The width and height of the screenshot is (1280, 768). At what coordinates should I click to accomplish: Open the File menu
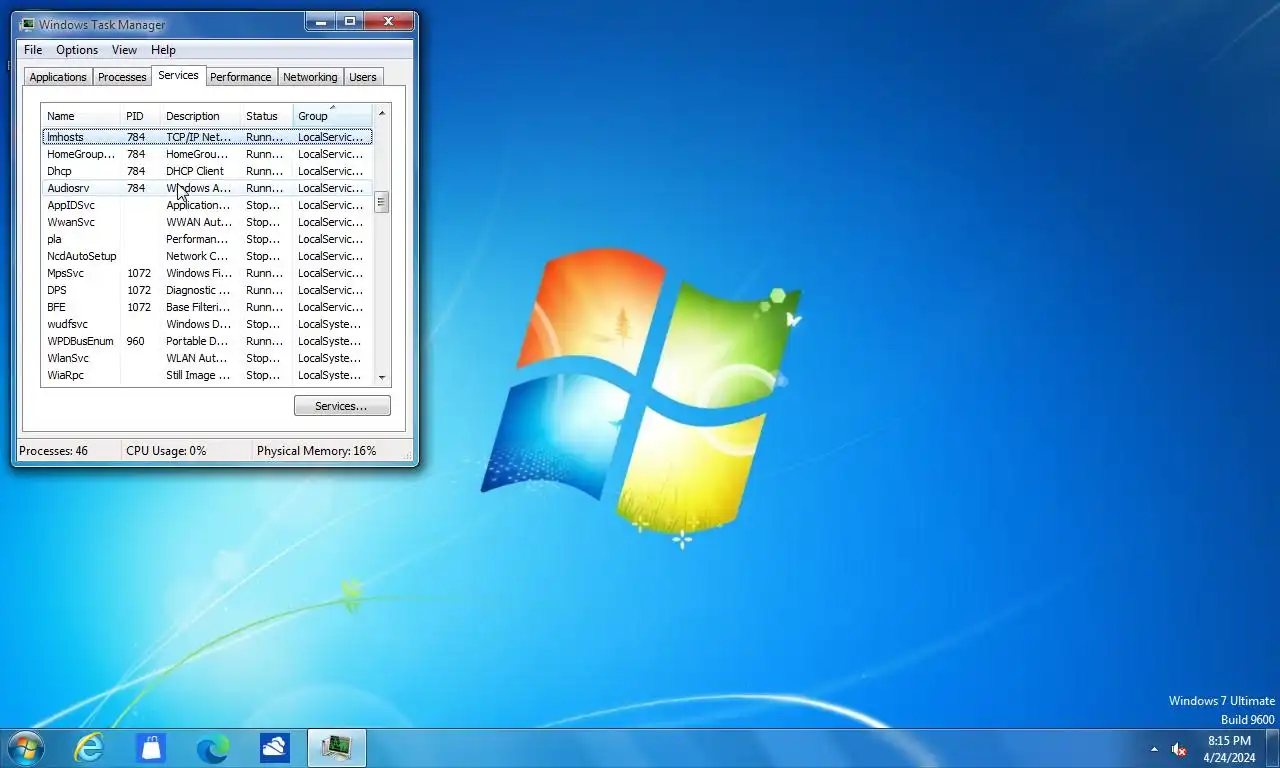coord(33,50)
